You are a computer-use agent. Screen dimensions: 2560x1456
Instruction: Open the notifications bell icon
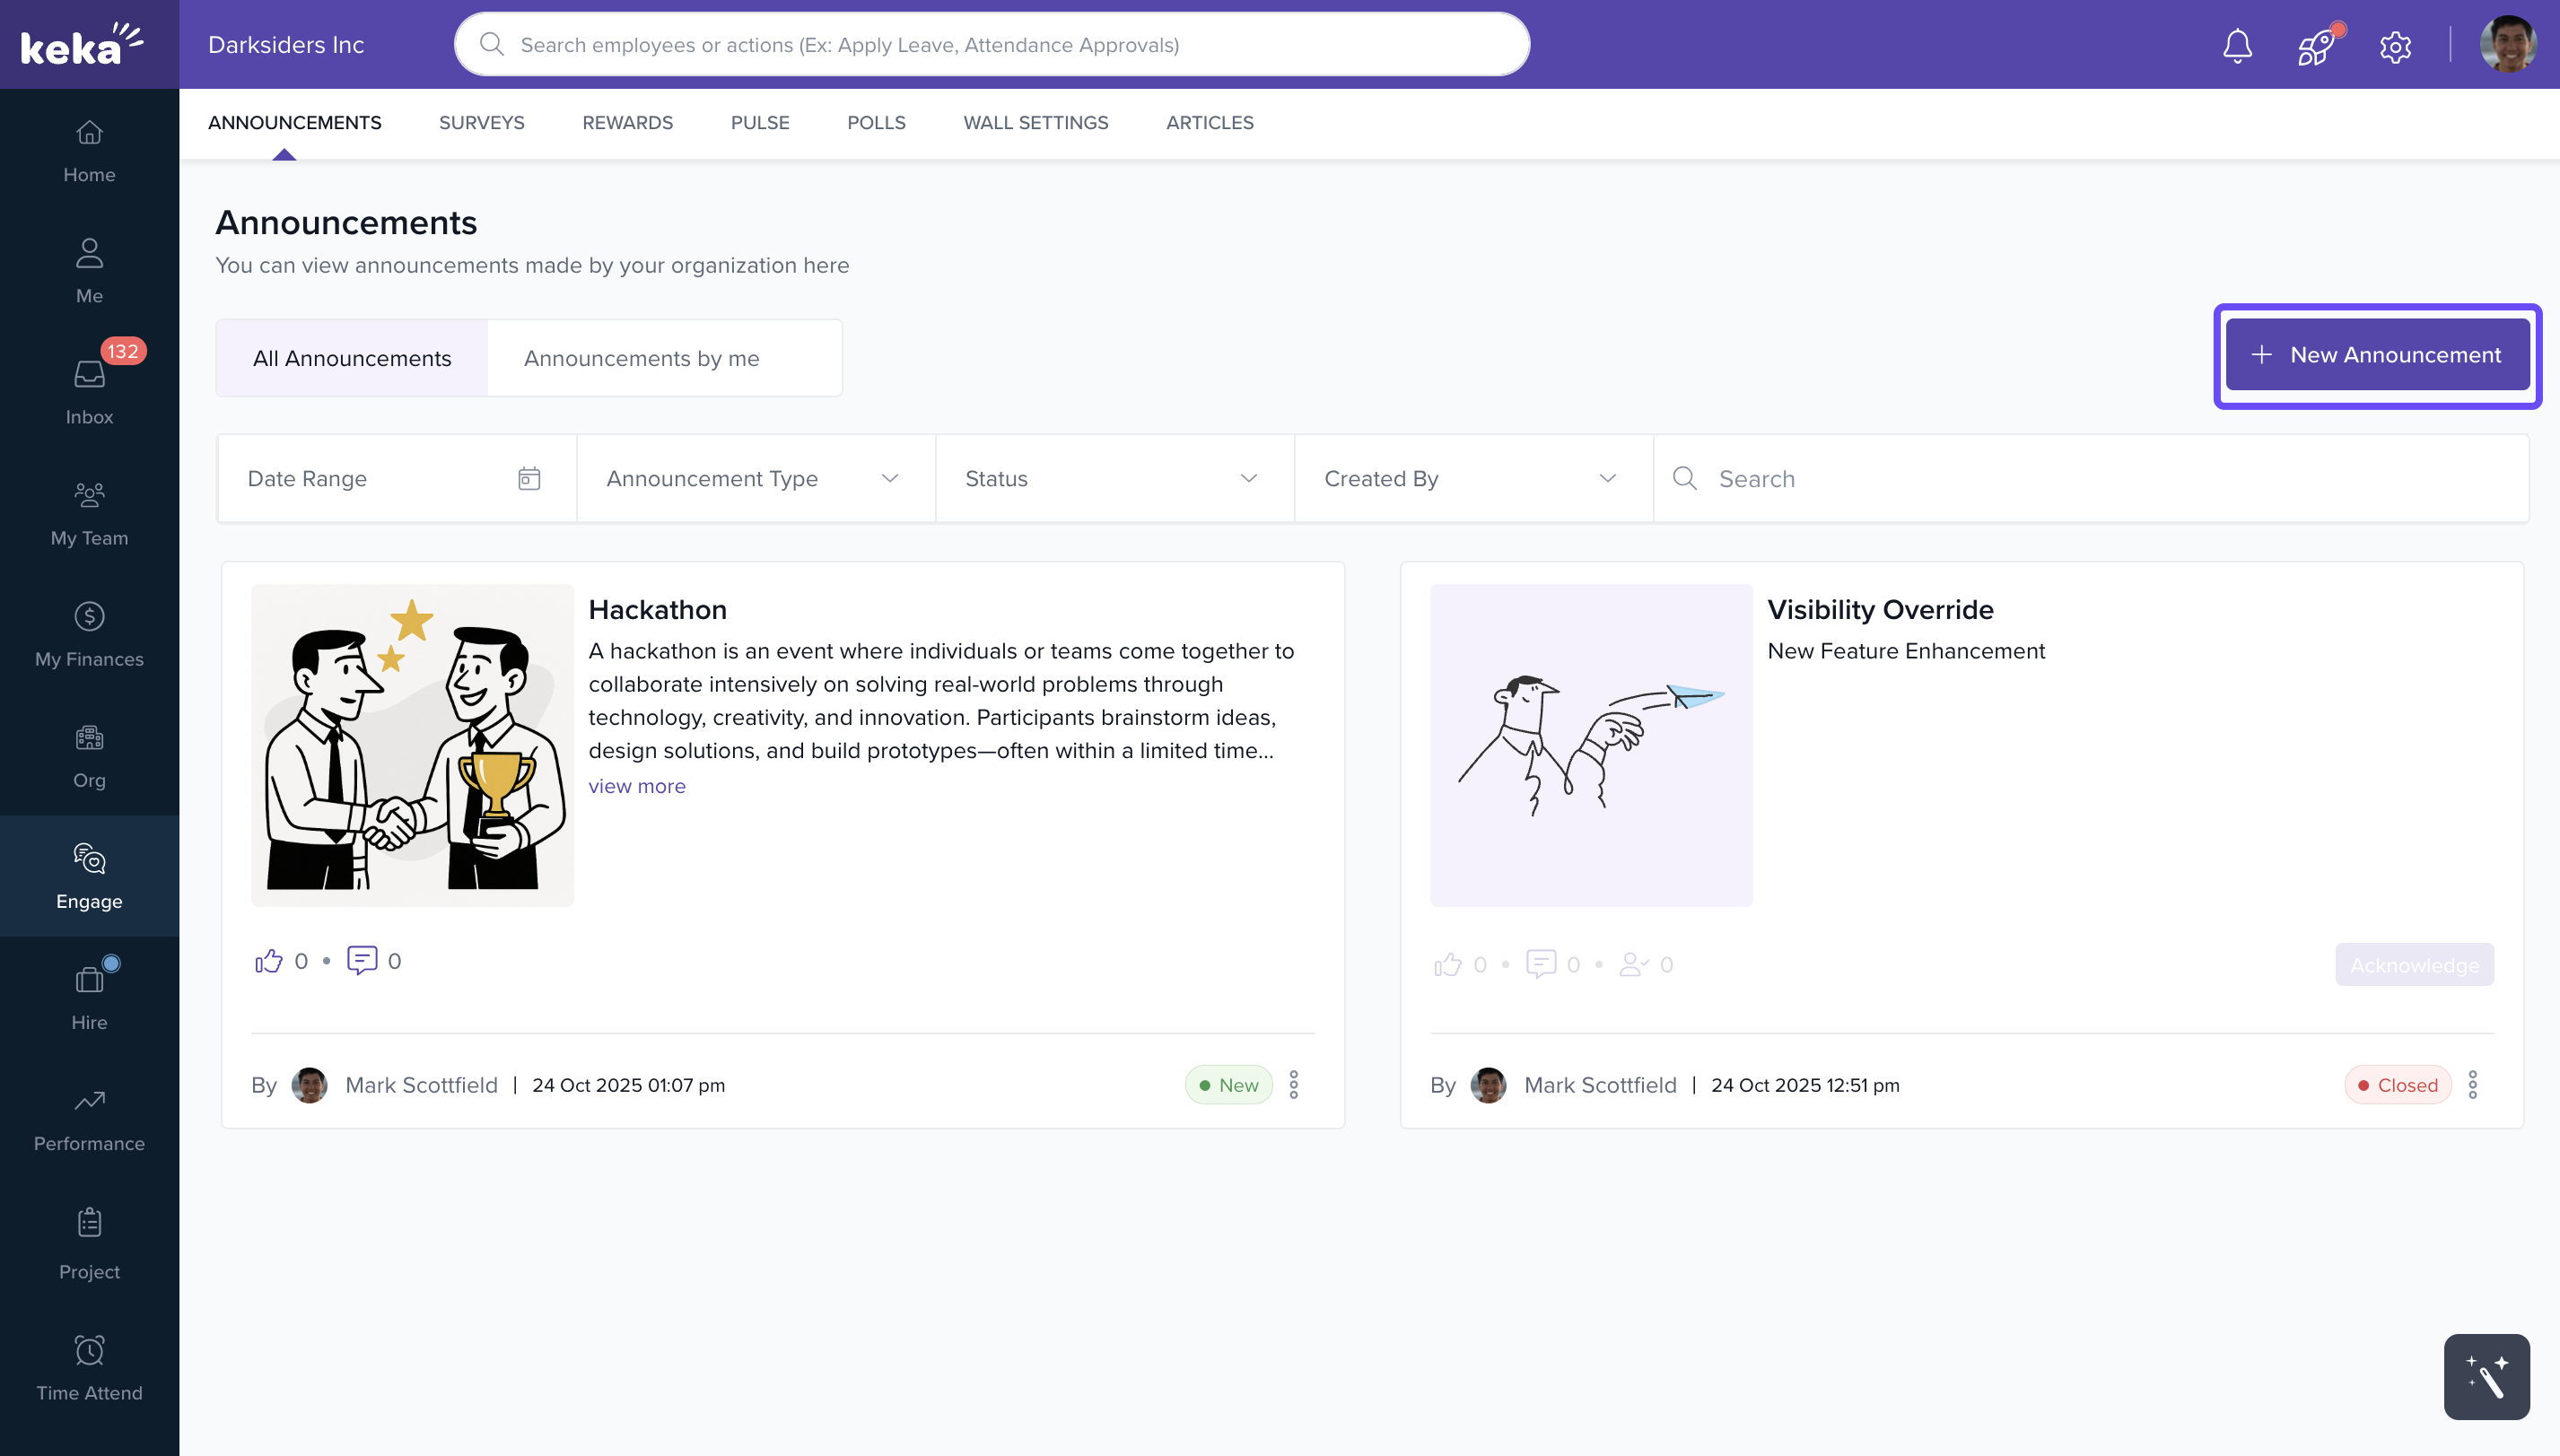click(x=2237, y=46)
